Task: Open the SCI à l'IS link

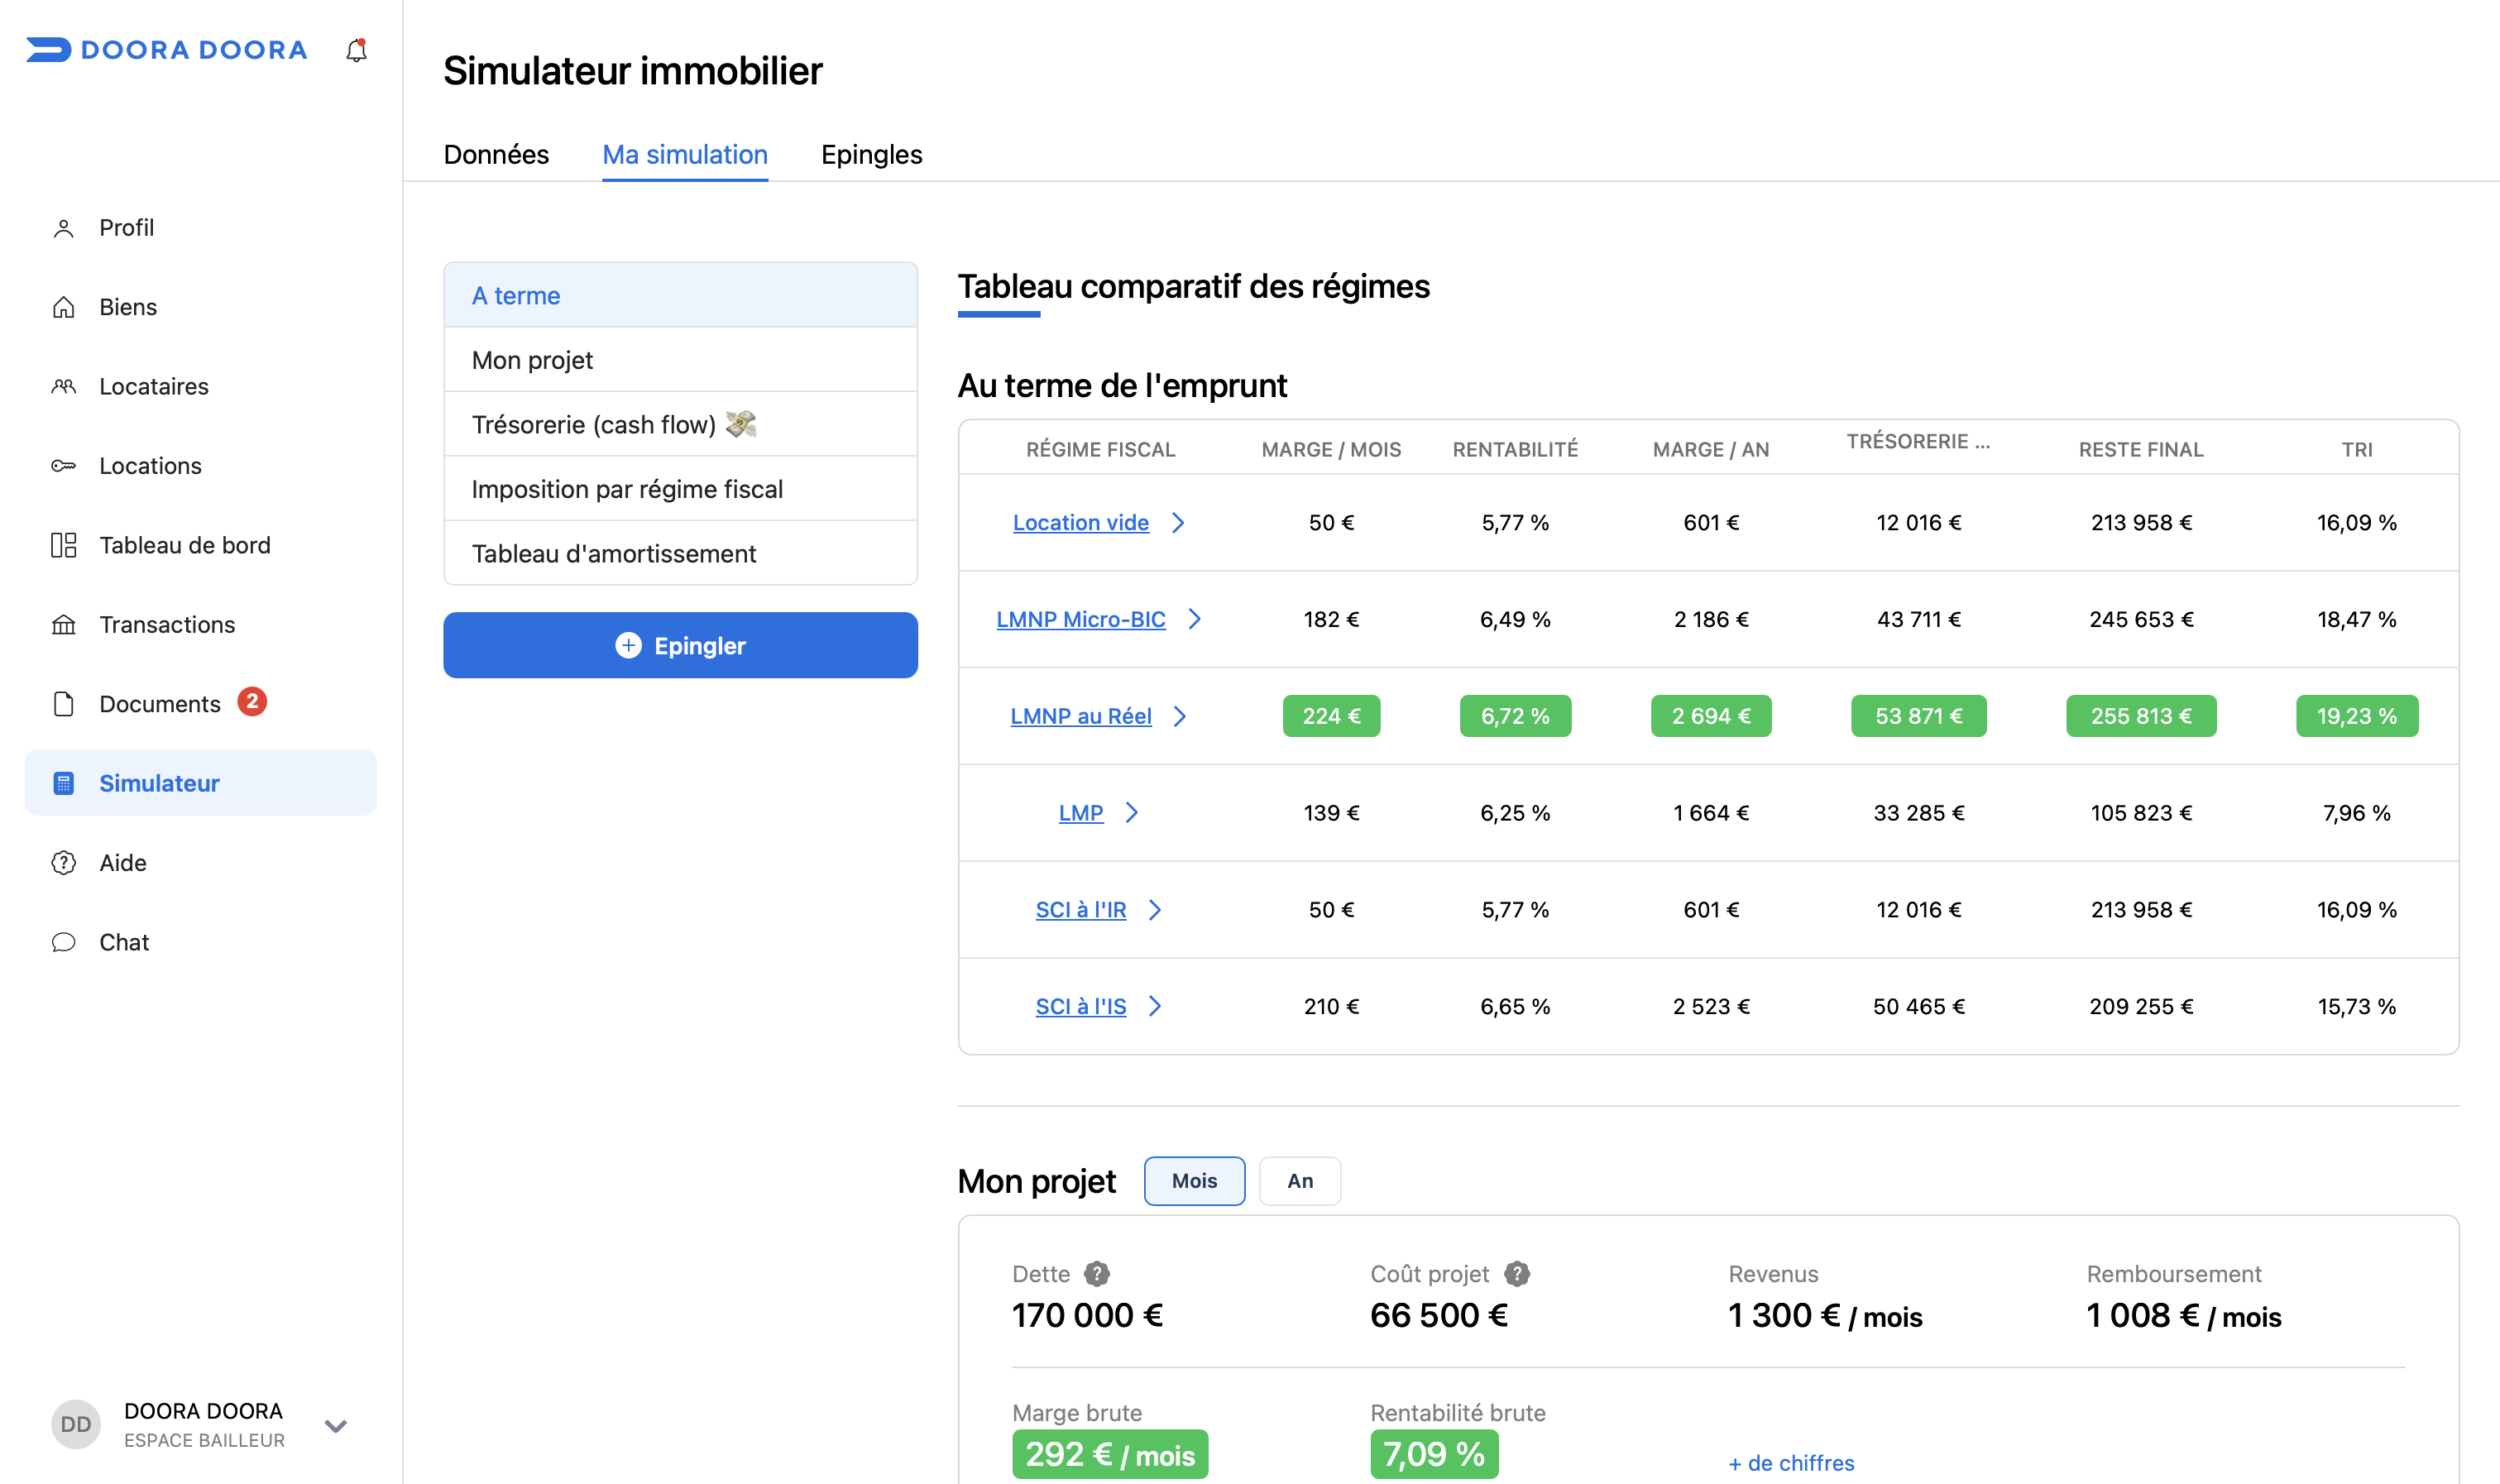Action: click(1080, 1006)
